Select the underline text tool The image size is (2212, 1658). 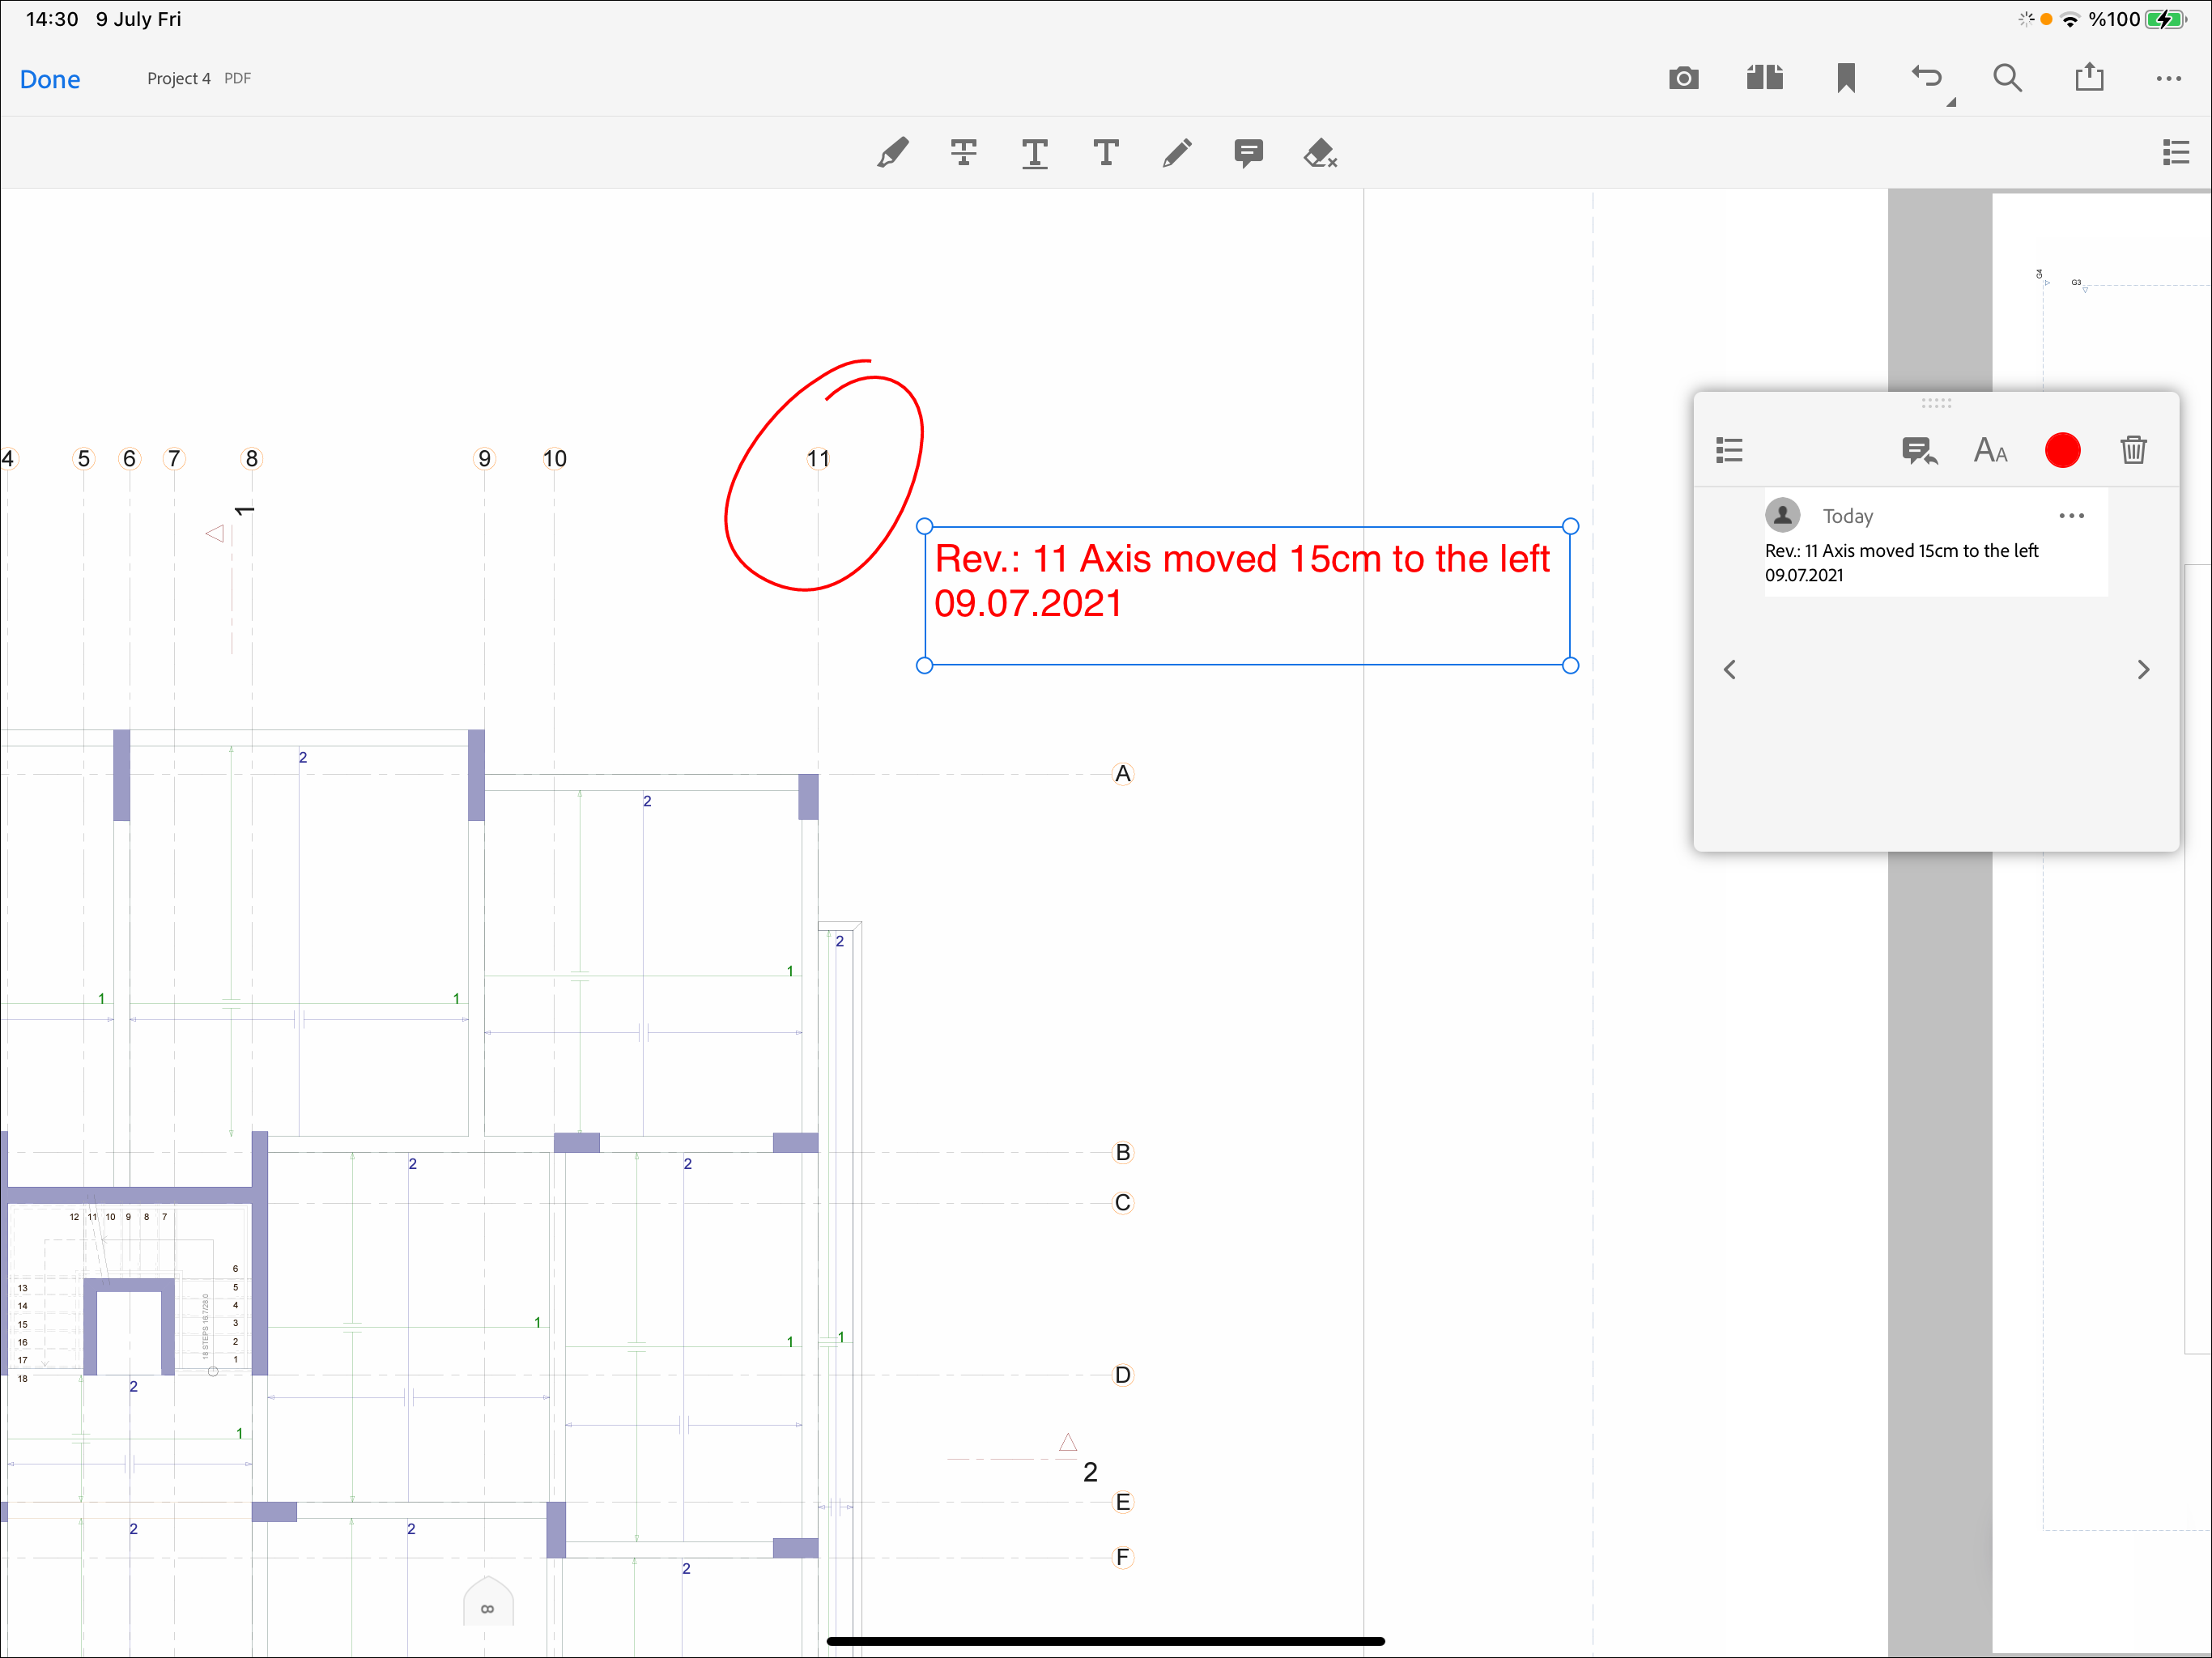click(1034, 153)
